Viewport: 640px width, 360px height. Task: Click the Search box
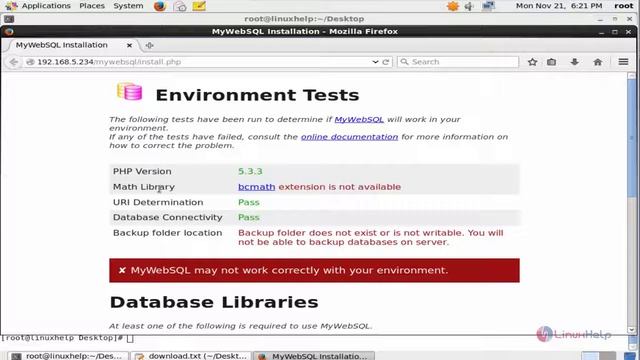458,62
